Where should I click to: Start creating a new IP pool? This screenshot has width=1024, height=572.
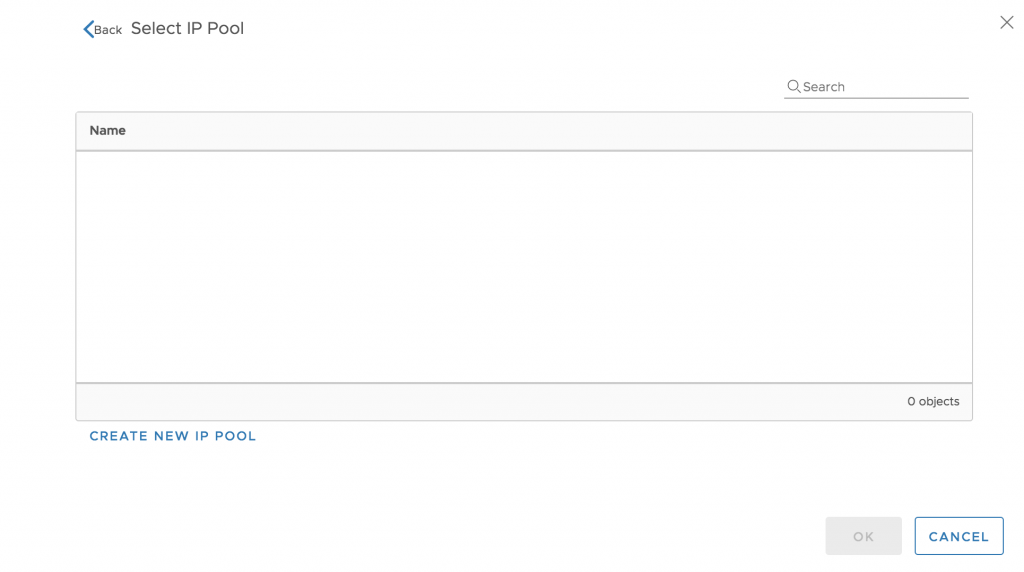(172, 436)
